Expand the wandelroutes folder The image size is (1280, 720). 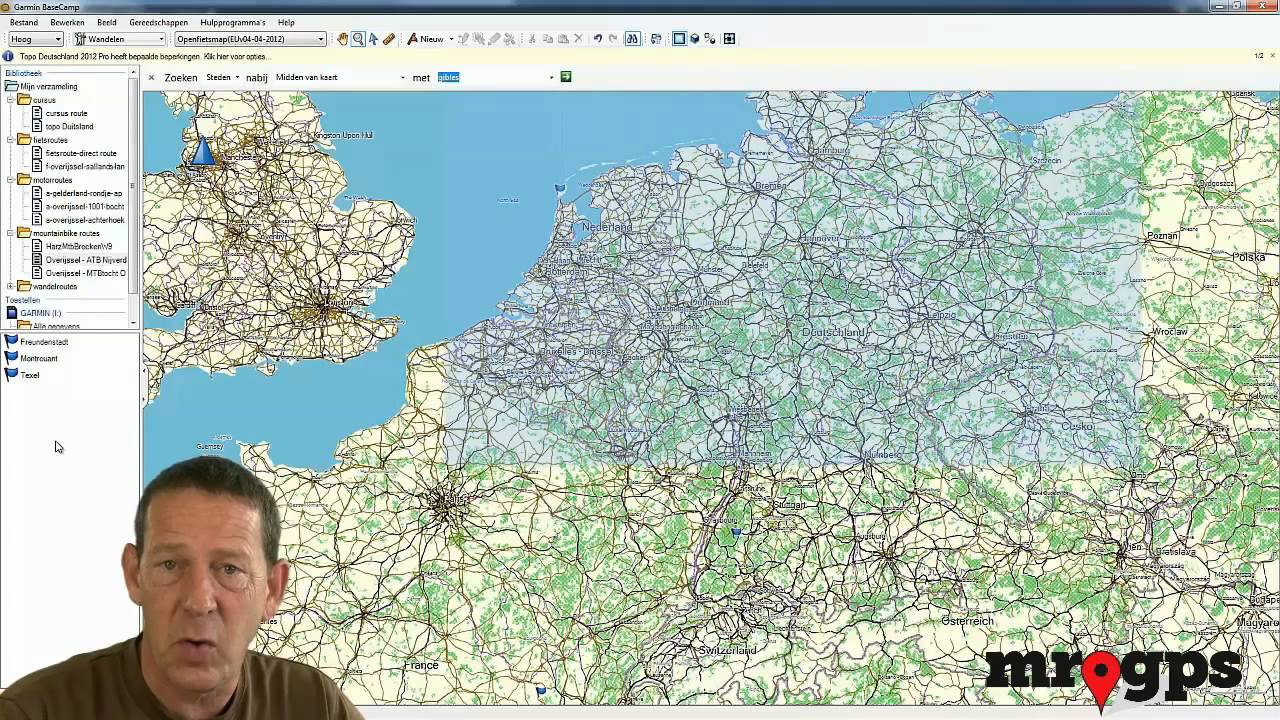11,286
